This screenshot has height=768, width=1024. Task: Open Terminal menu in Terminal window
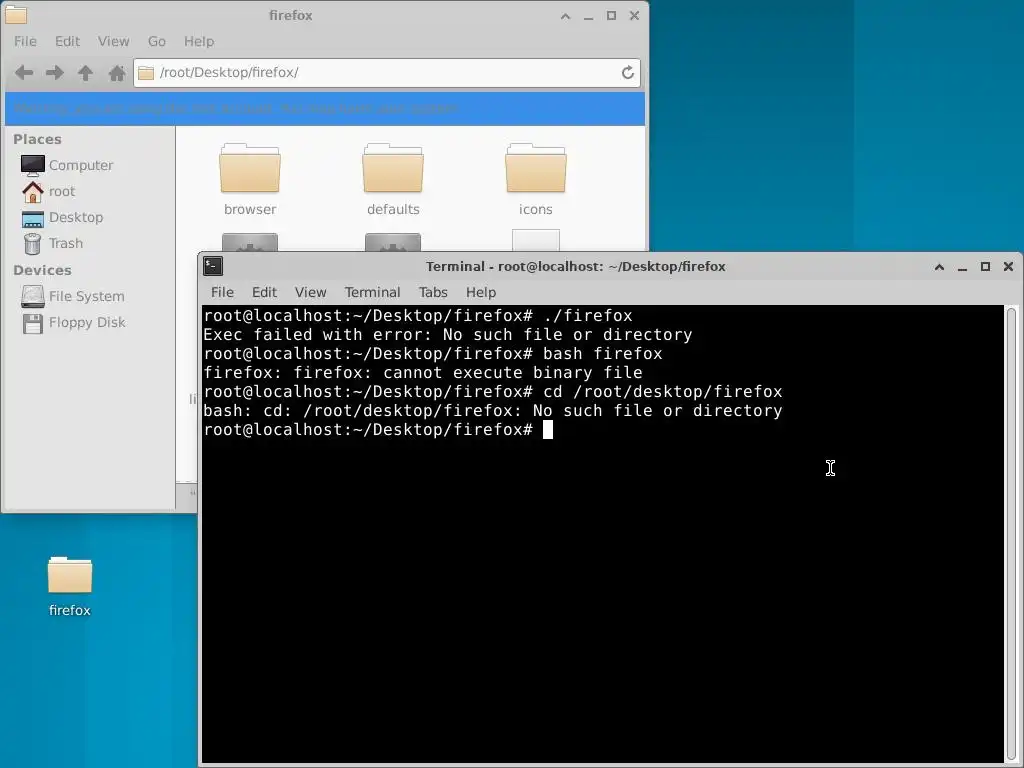pyautogui.click(x=372, y=292)
